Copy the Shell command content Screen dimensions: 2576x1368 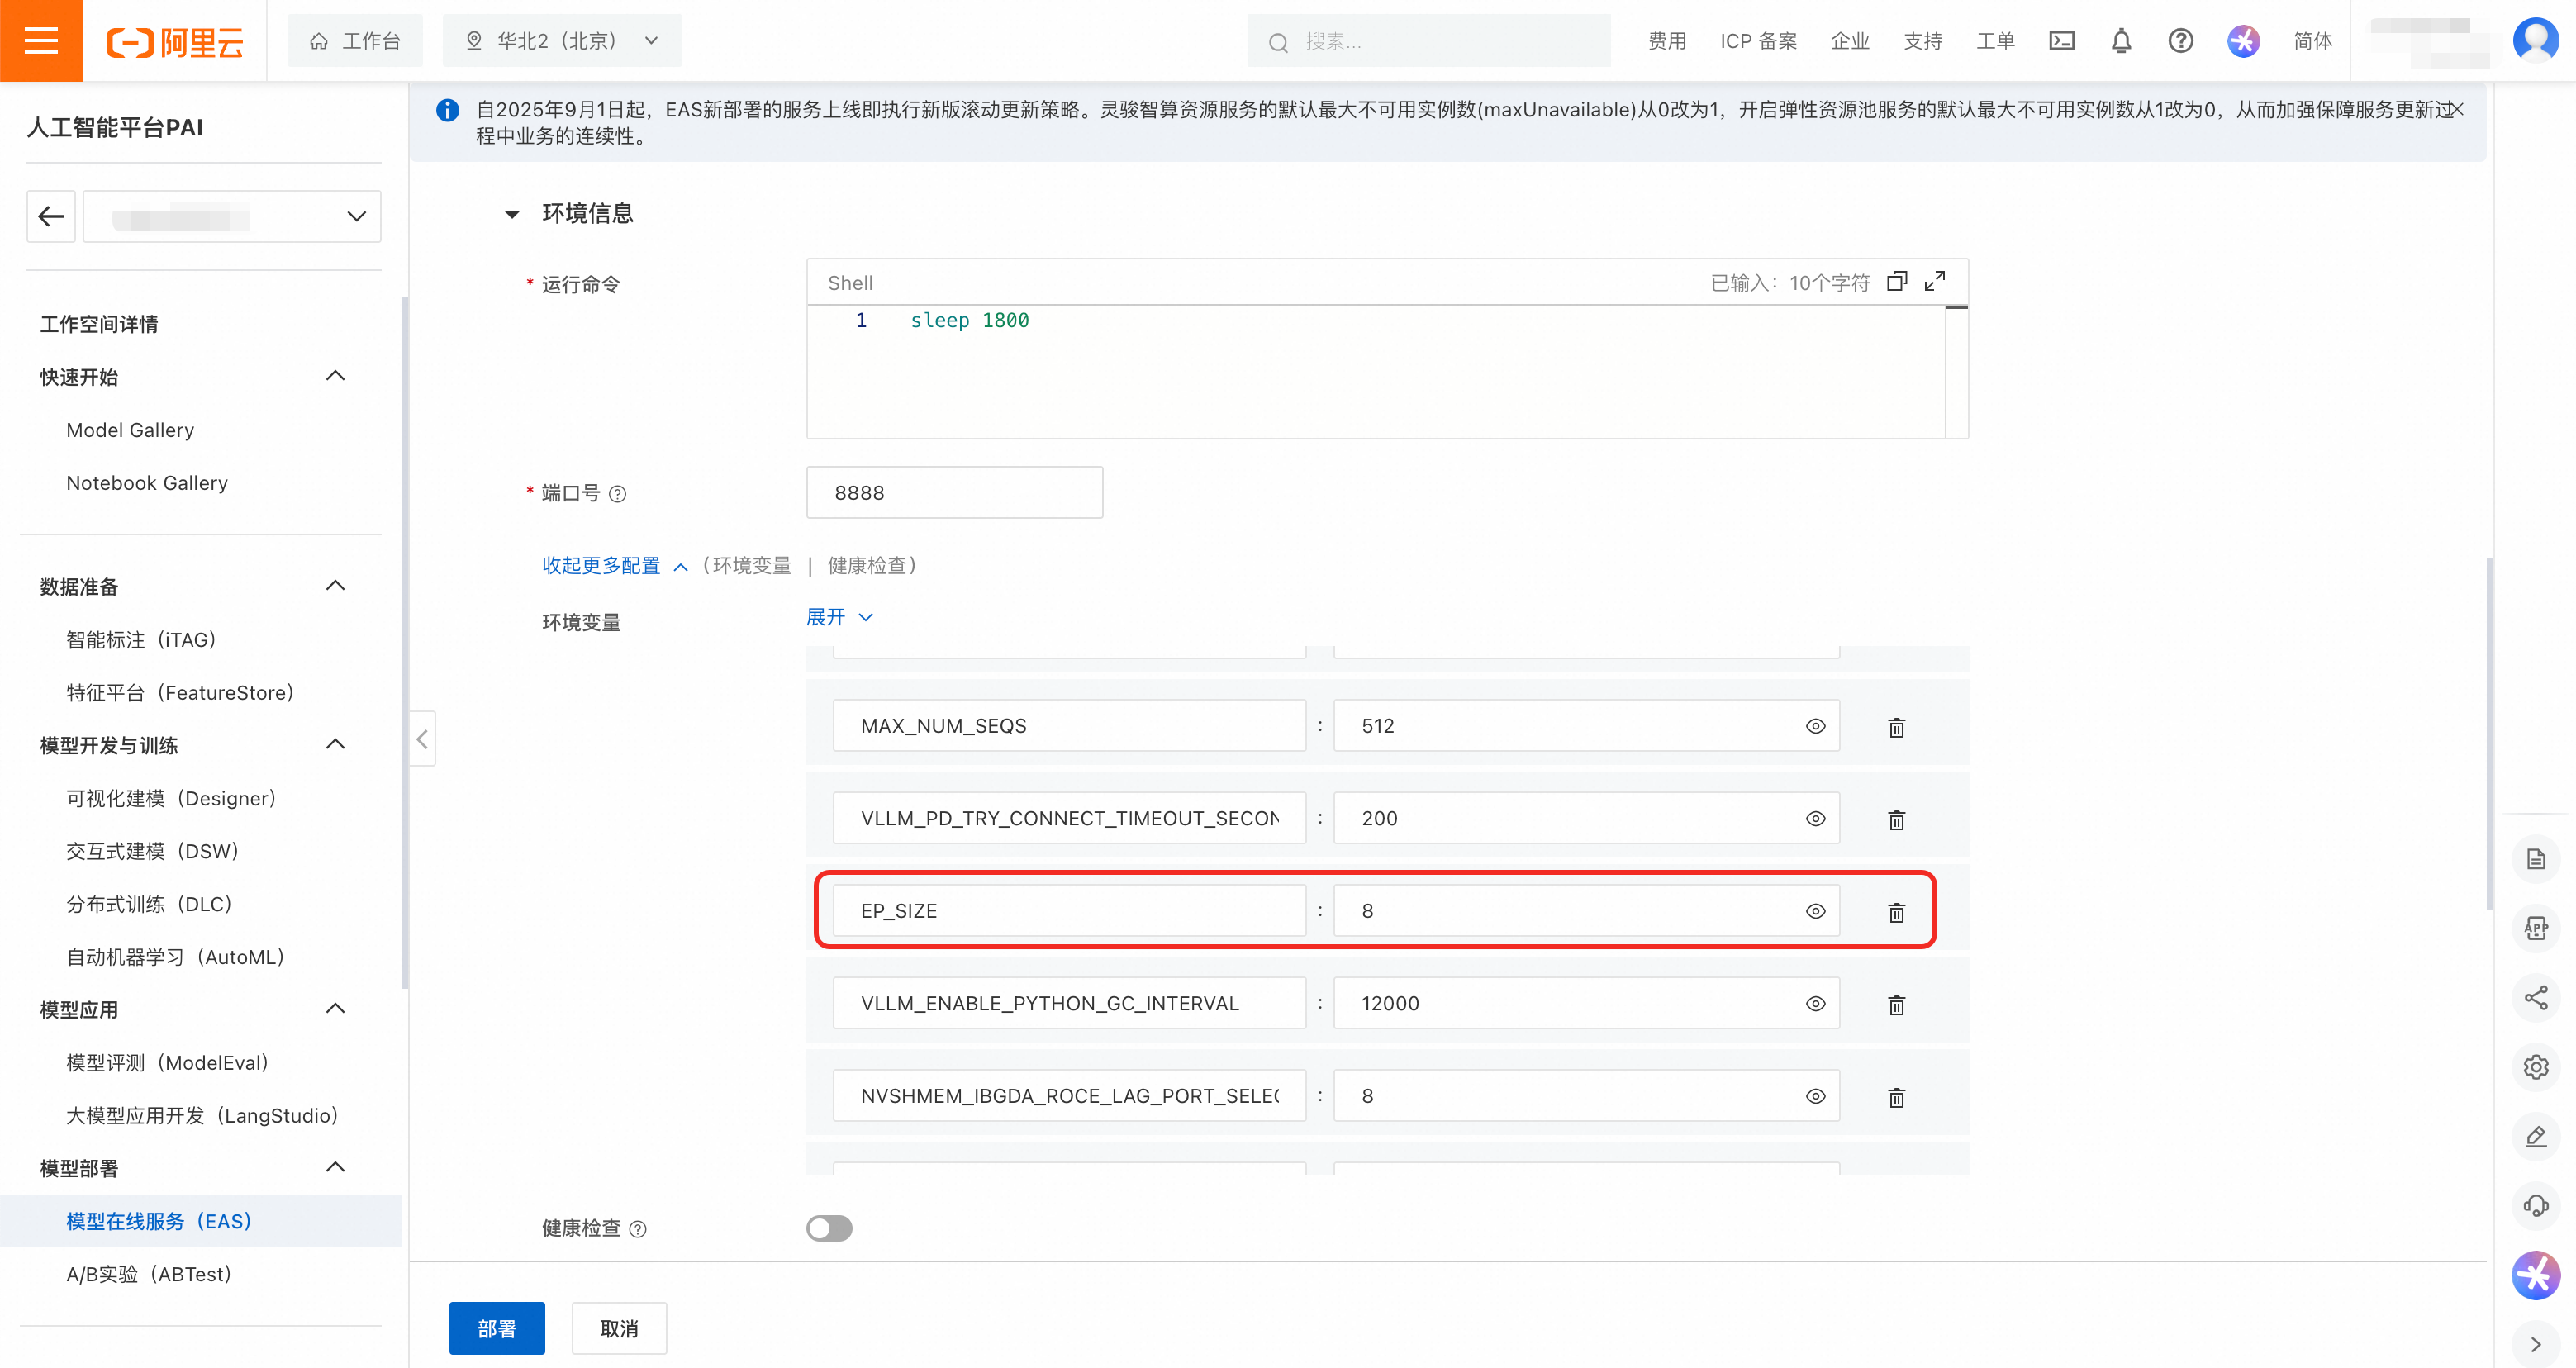(1896, 281)
